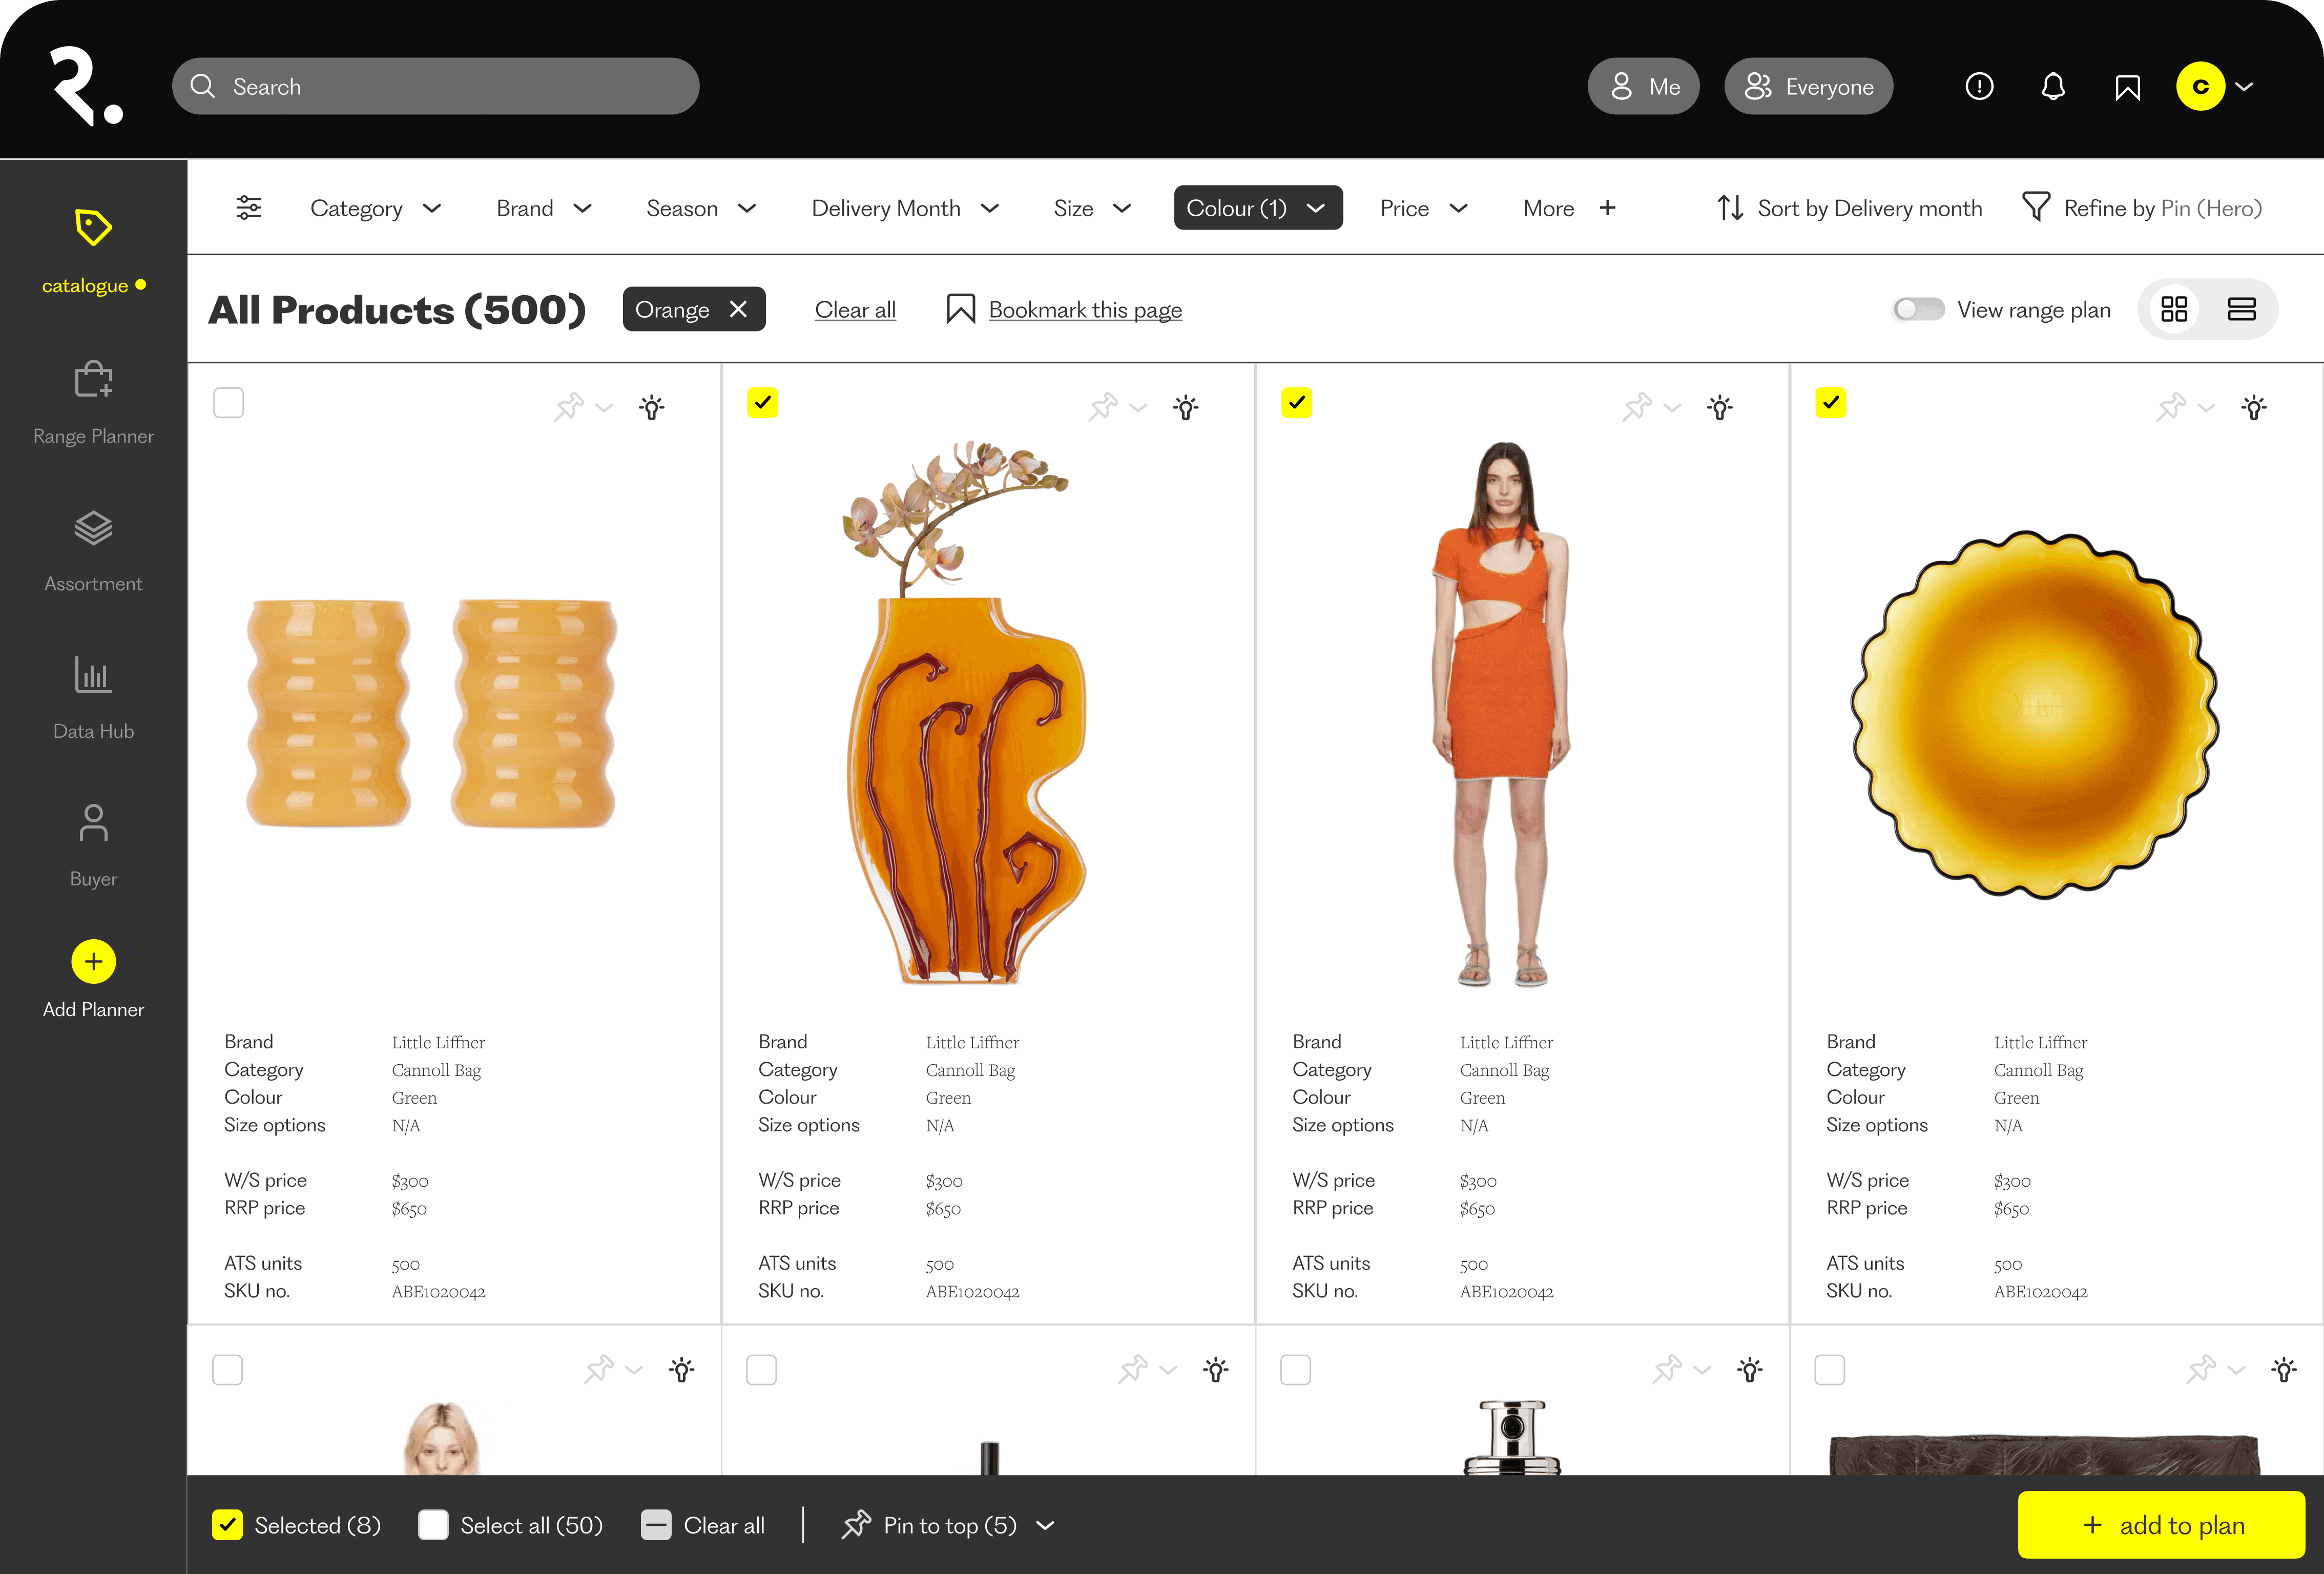The height and width of the screenshot is (1574, 2324).
Task: Click Bookmark this page link
Action: point(1084,310)
